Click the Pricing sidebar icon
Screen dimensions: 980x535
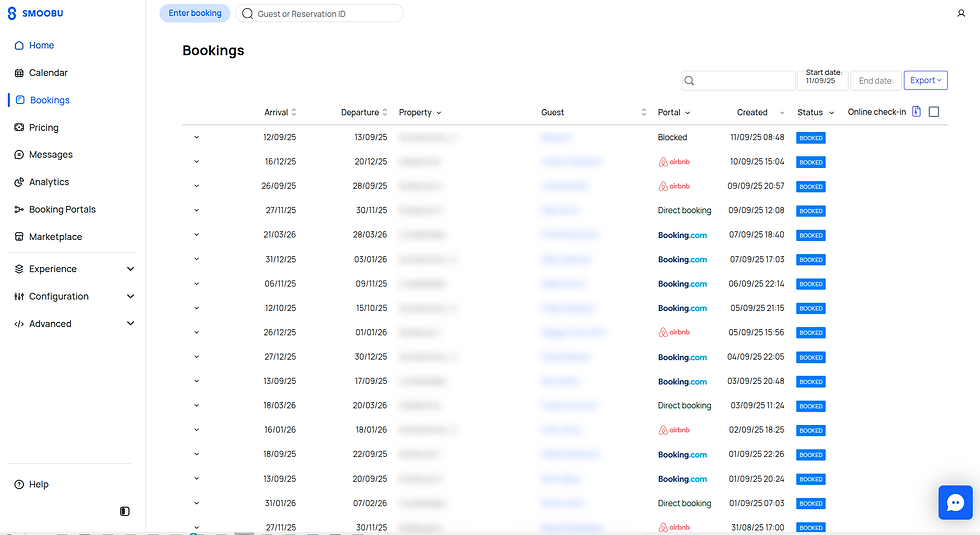point(19,128)
